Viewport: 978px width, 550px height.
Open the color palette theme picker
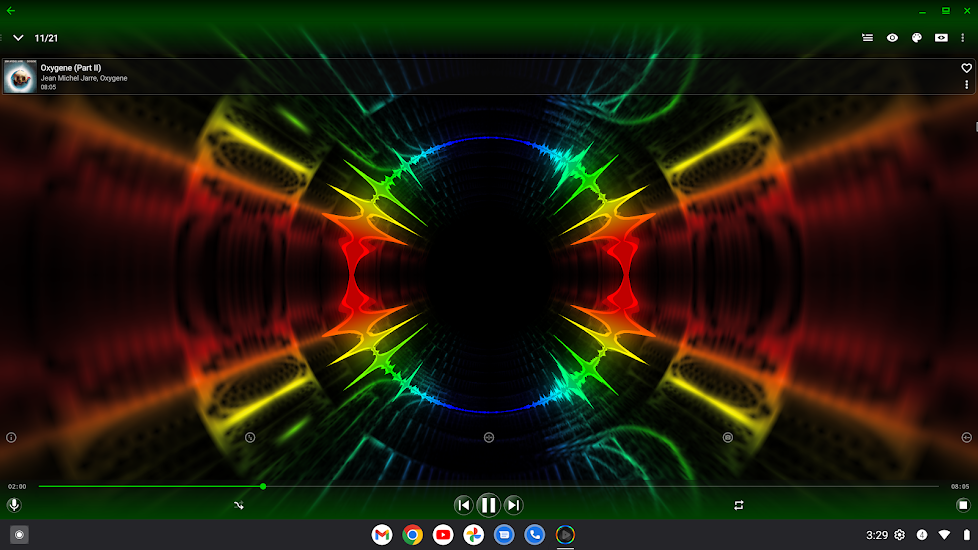[x=916, y=38]
